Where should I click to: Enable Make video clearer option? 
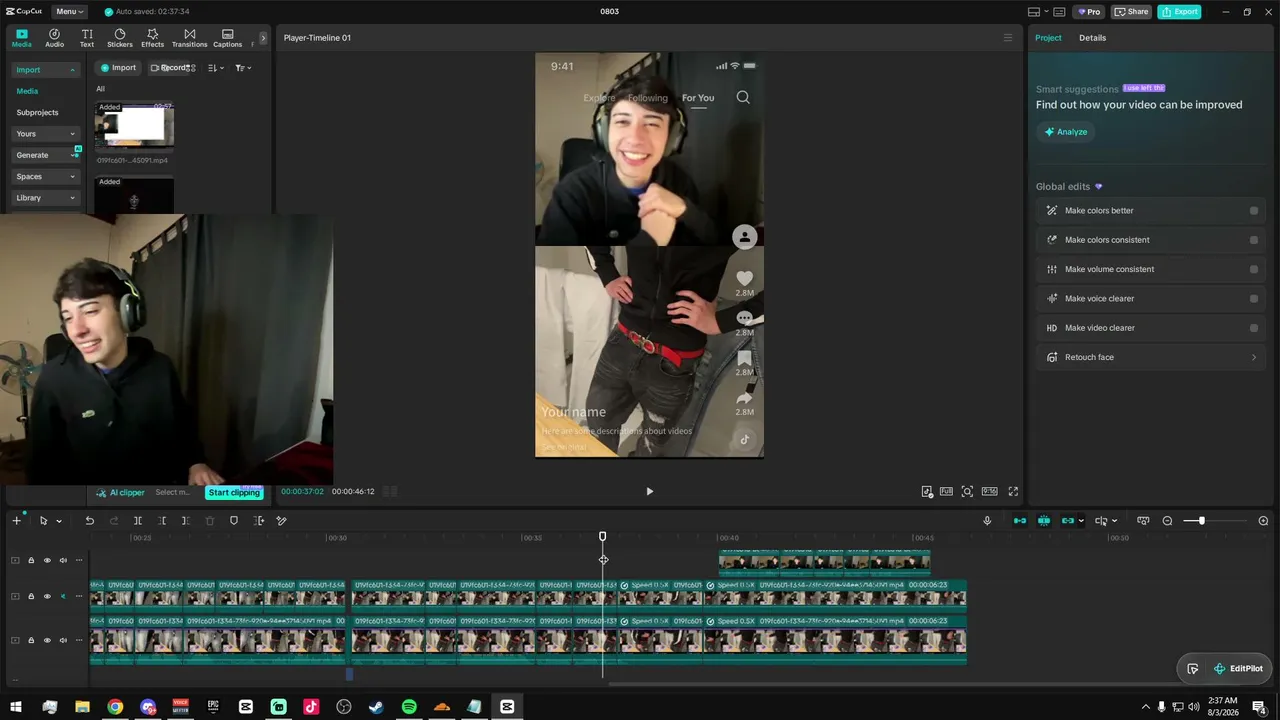1254,328
